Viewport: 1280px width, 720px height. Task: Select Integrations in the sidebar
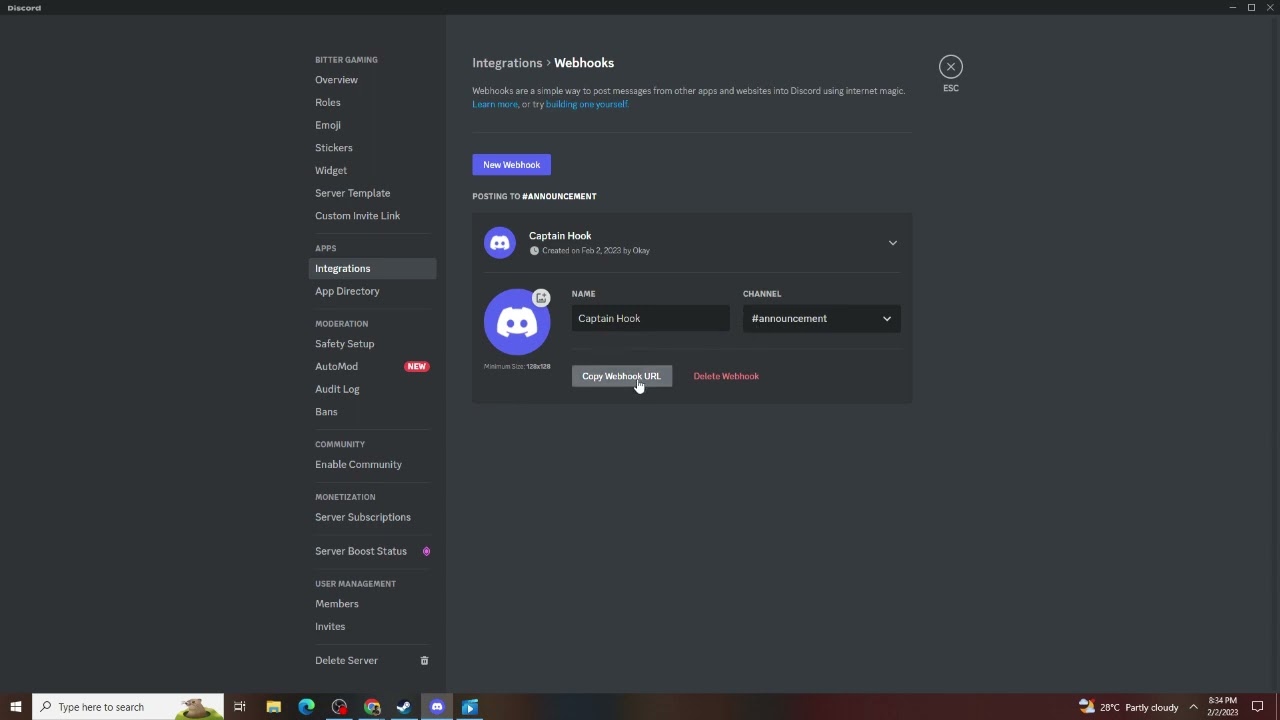(x=372, y=269)
